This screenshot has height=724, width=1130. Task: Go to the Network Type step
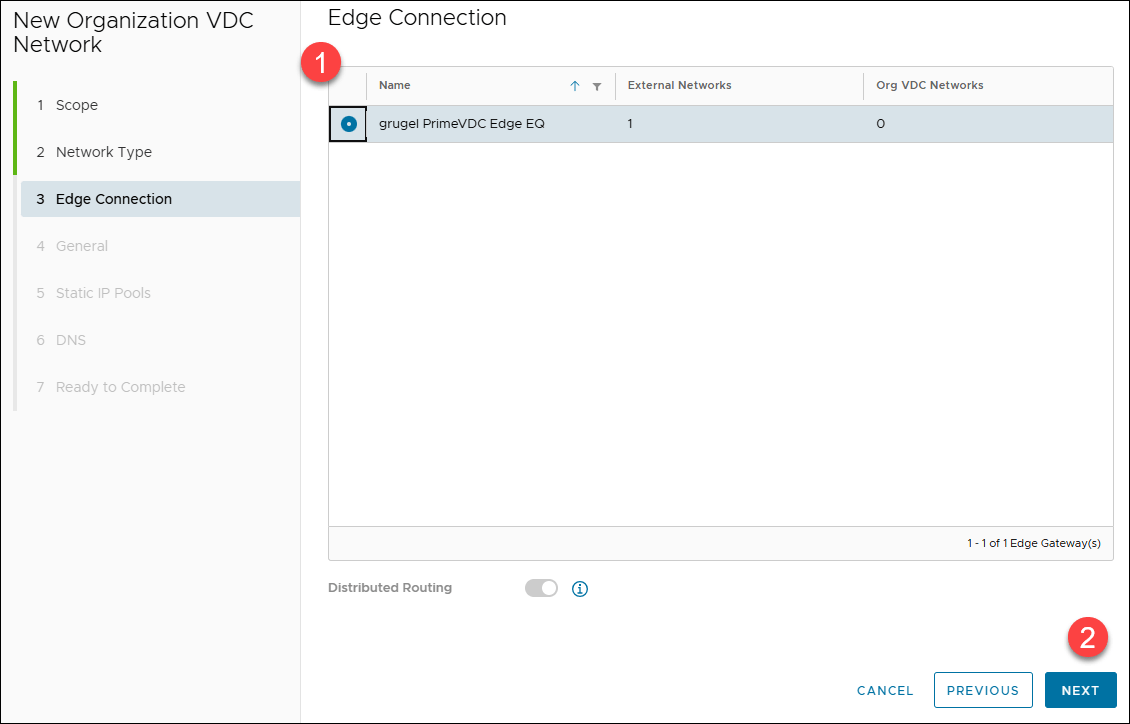tap(103, 152)
